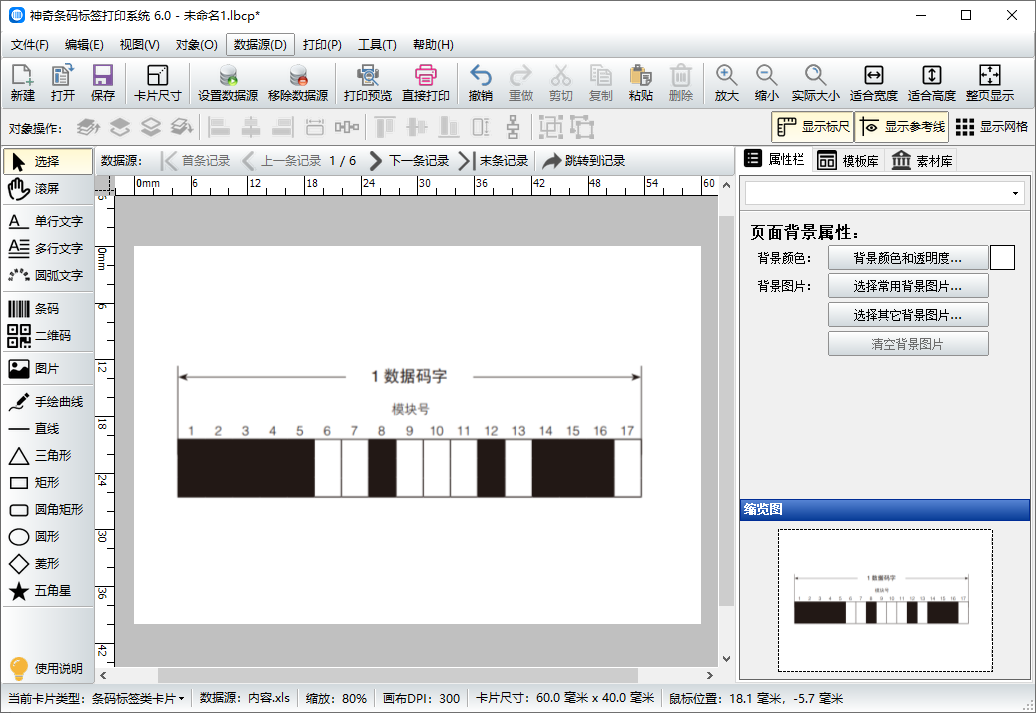This screenshot has height=713, width=1036.
Task: Open the 打印(P) menu
Action: click(x=322, y=45)
